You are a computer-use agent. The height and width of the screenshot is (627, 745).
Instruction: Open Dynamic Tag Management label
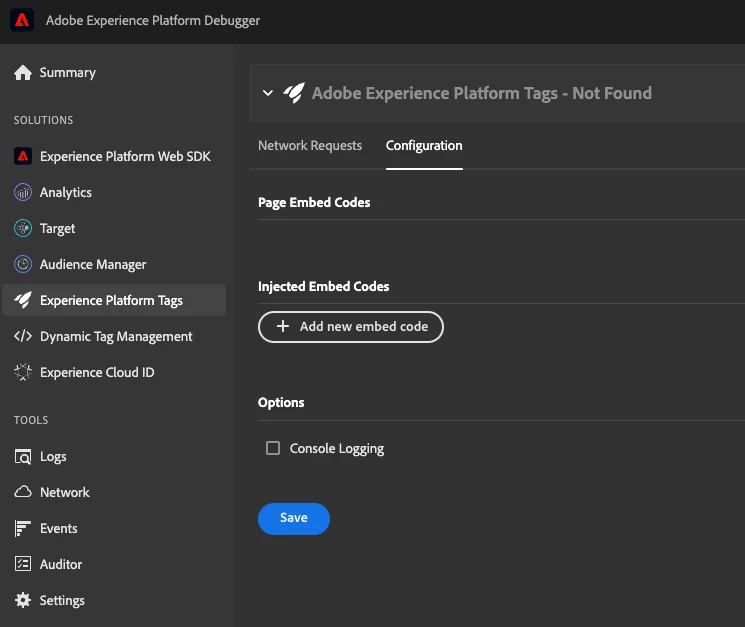pyautogui.click(x=116, y=336)
